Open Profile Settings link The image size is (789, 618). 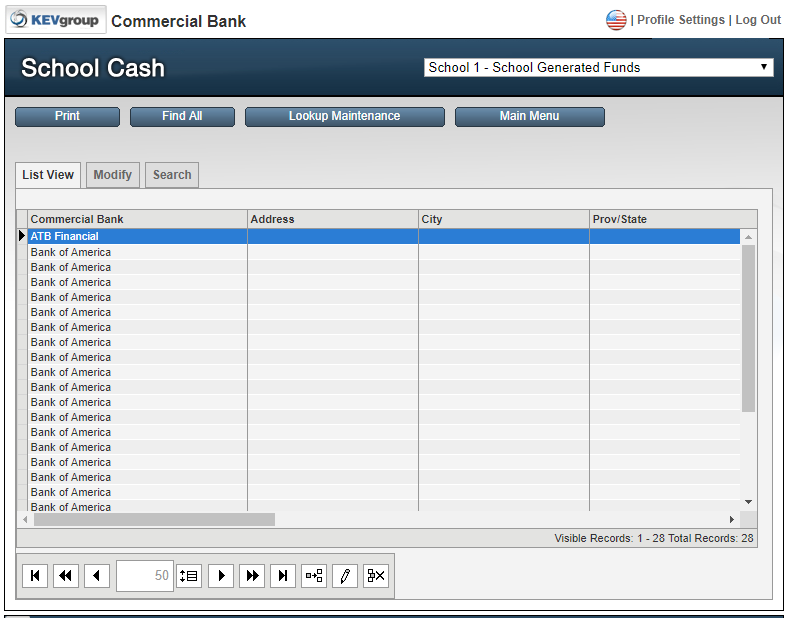pyautogui.click(x=681, y=20)
